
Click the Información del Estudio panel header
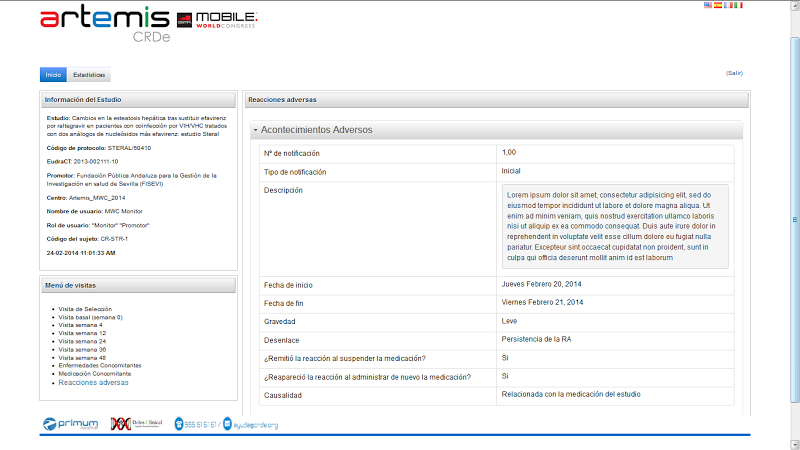click(138, 99)
